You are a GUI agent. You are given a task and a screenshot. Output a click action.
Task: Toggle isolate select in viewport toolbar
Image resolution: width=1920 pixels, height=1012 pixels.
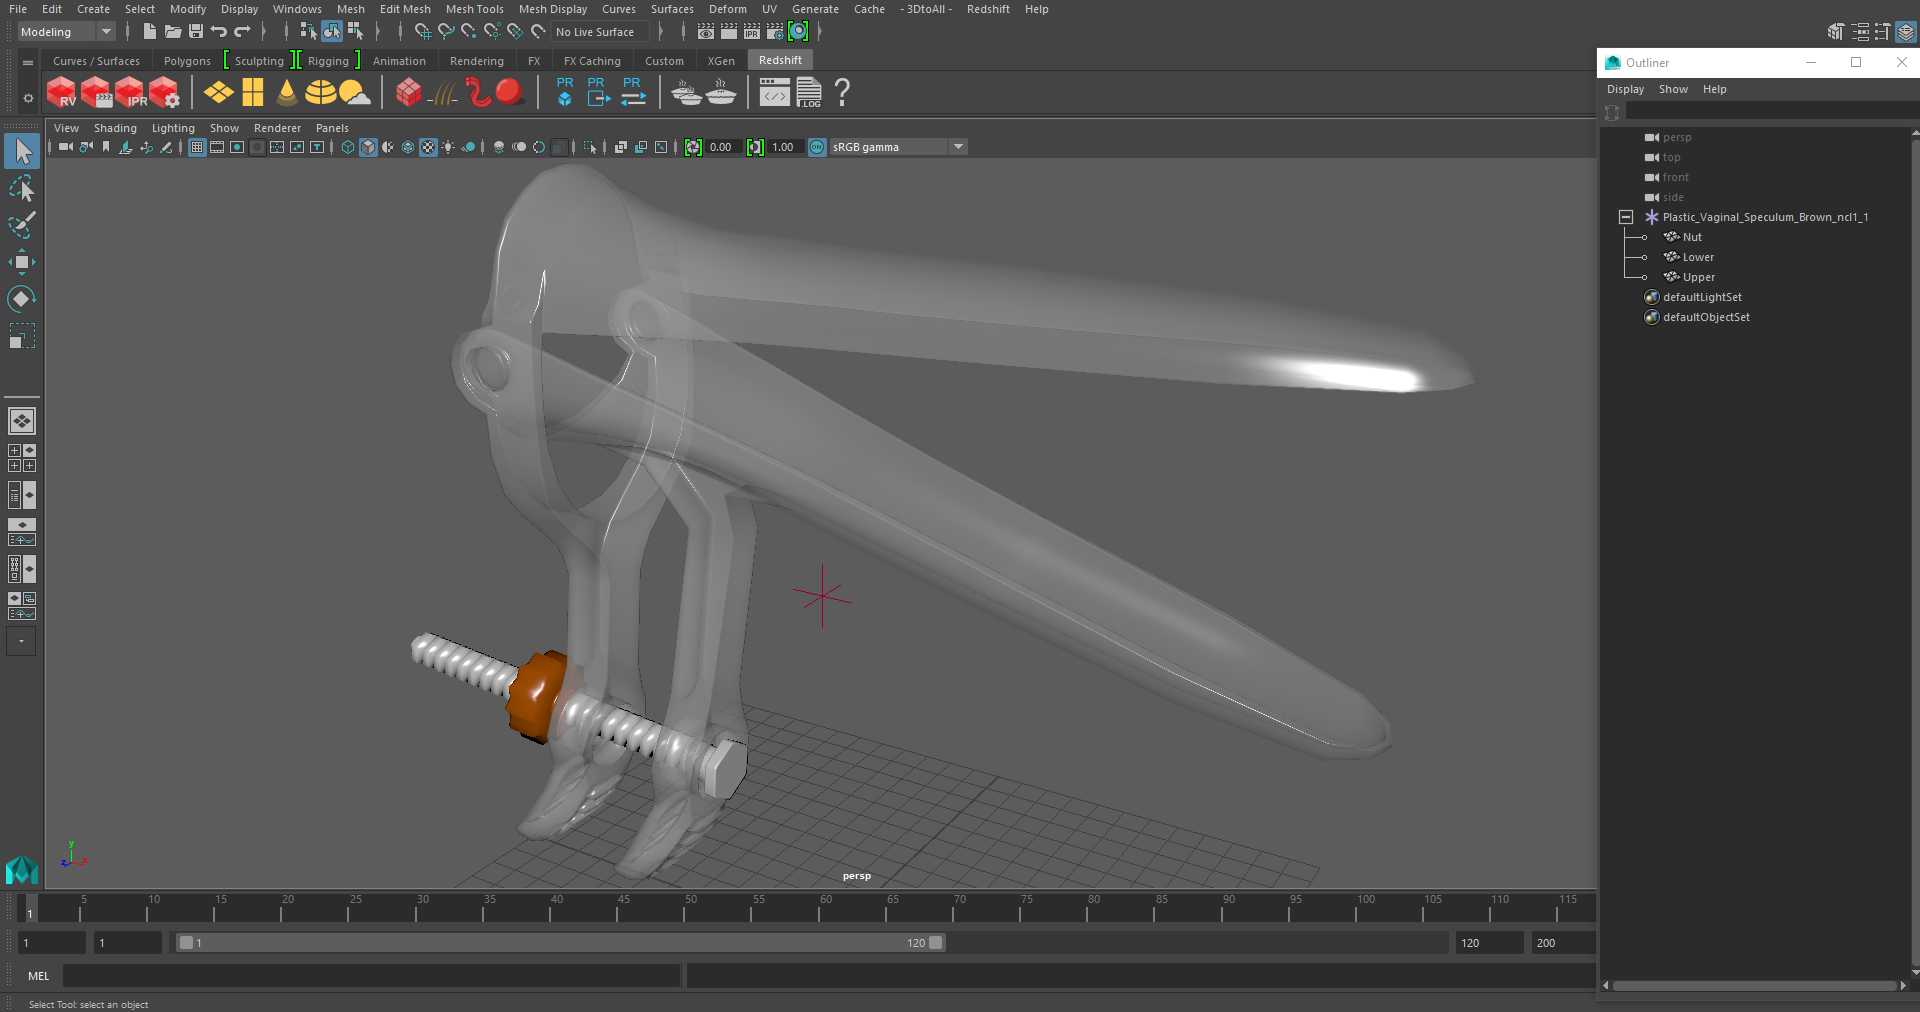pos(590,147)
